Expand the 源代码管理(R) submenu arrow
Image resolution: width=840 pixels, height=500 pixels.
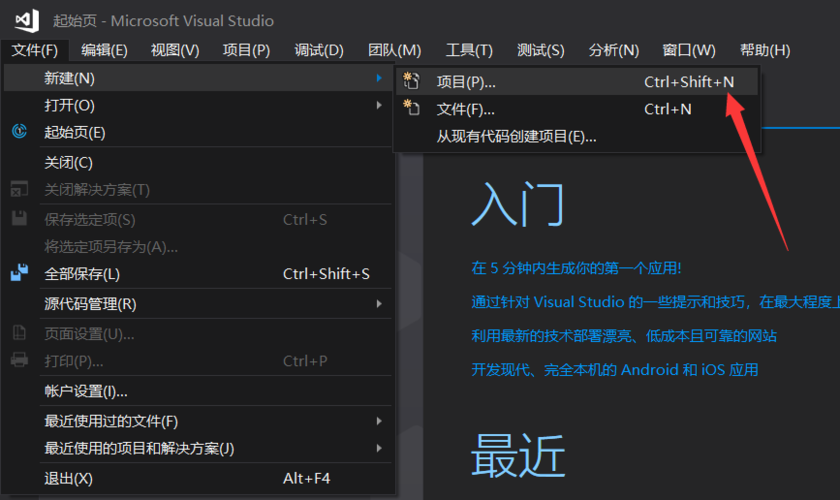(x=379, y=304)
